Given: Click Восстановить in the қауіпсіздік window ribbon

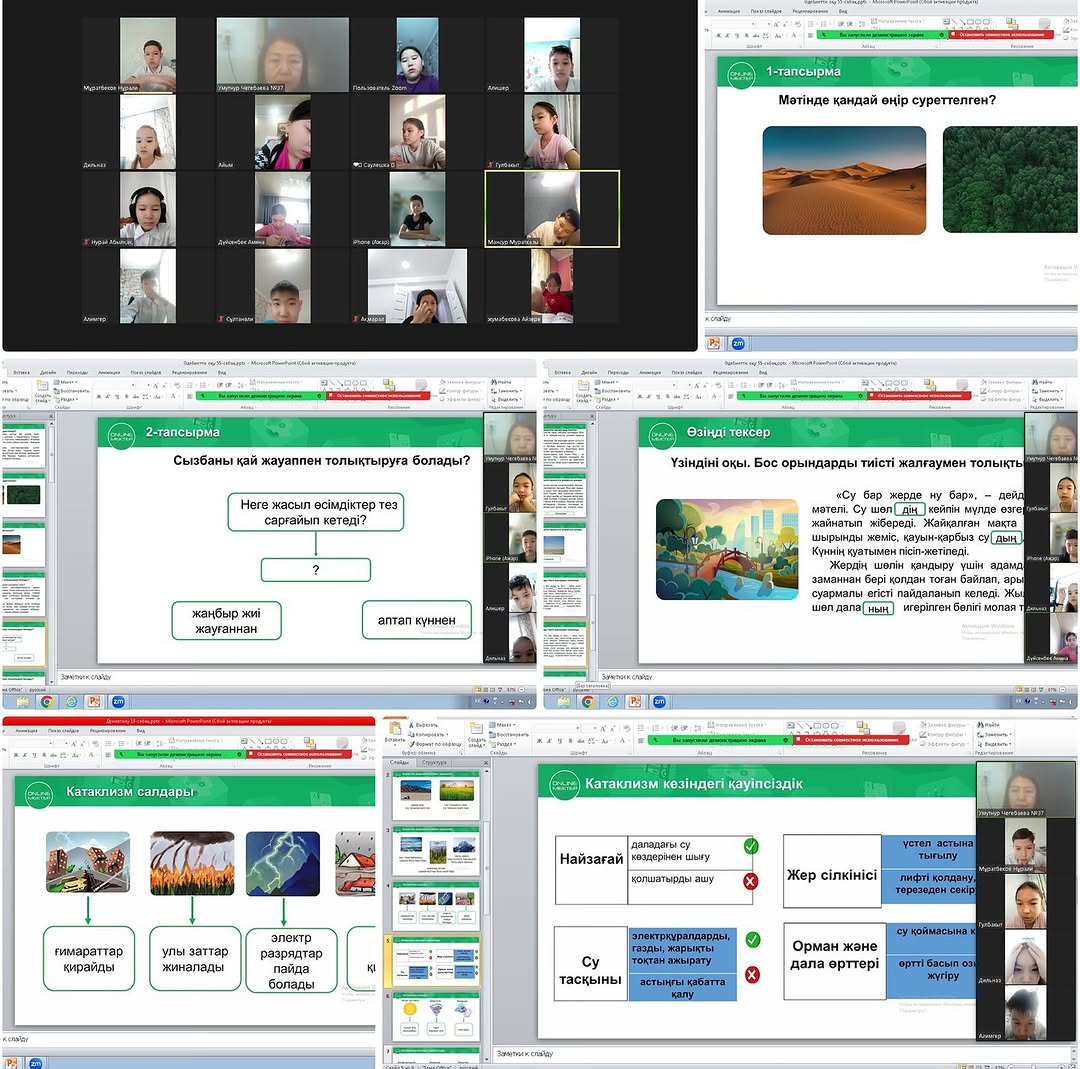Looking at the screenshot, I should coord(508,734).
